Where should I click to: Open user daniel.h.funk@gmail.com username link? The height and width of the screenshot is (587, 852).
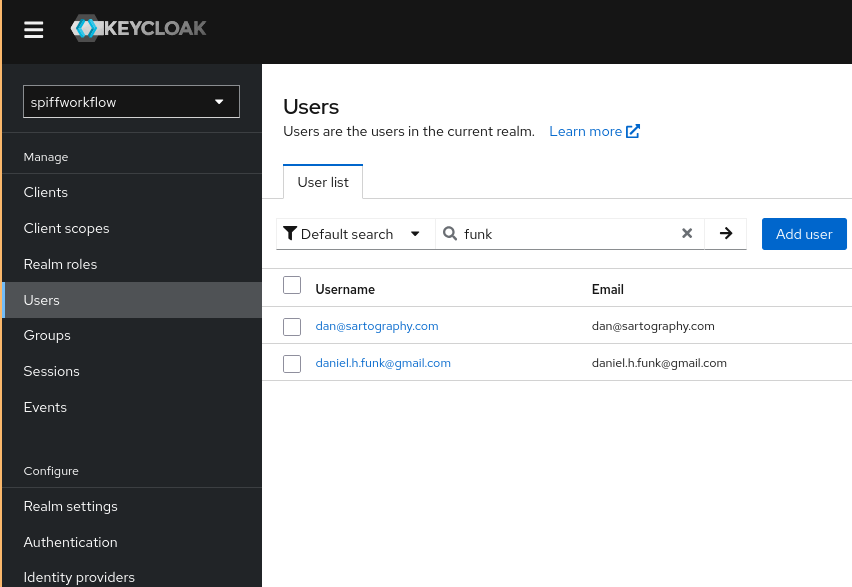pos(383,363)
